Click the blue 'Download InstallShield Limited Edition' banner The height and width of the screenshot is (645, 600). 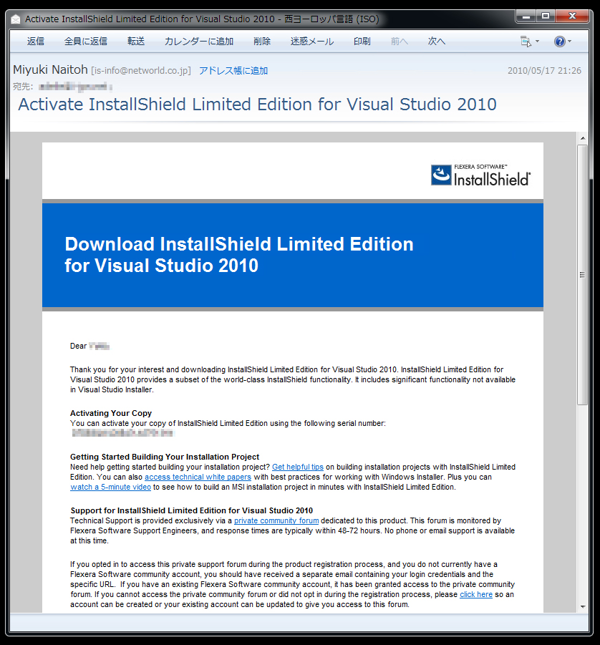point(292,255)
